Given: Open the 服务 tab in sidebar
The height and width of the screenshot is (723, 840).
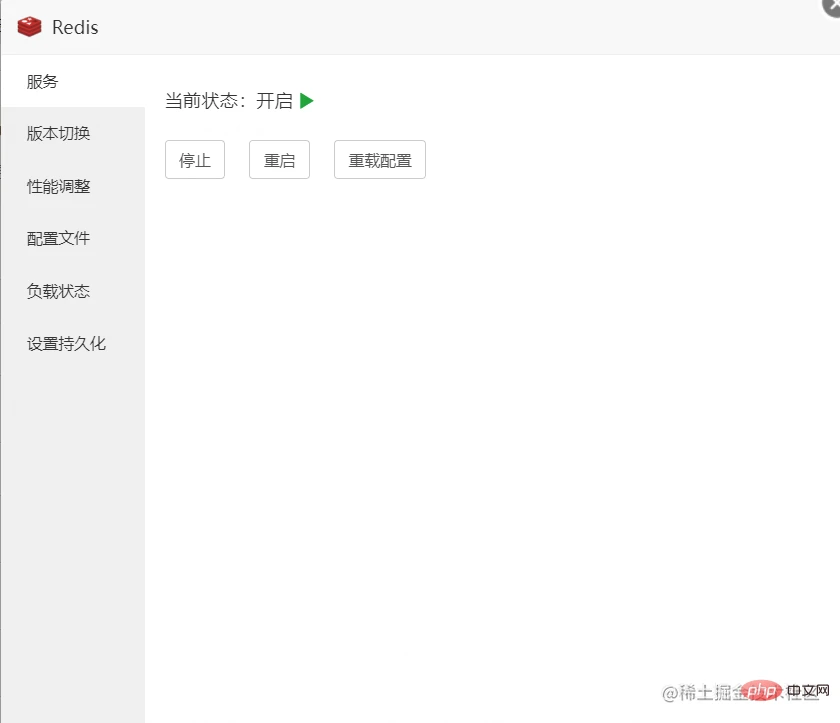Looking at the screenshot, I should tap(73, 81).
